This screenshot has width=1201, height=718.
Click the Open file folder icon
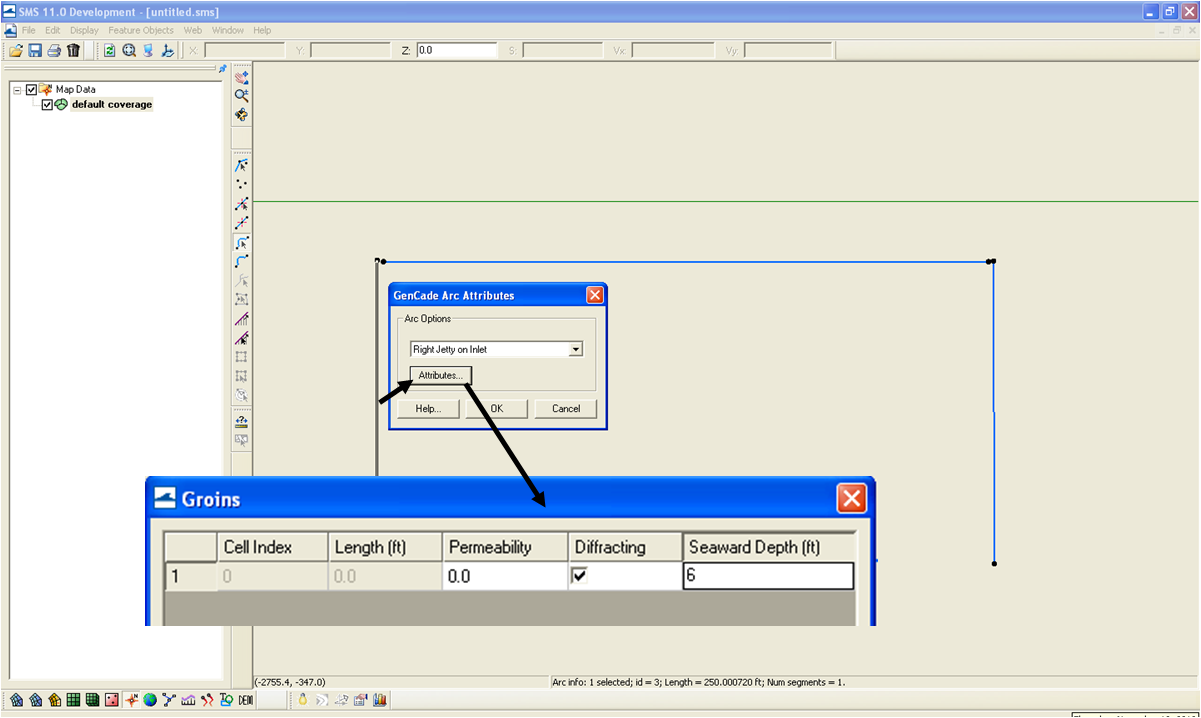click(x=16, y=50)
